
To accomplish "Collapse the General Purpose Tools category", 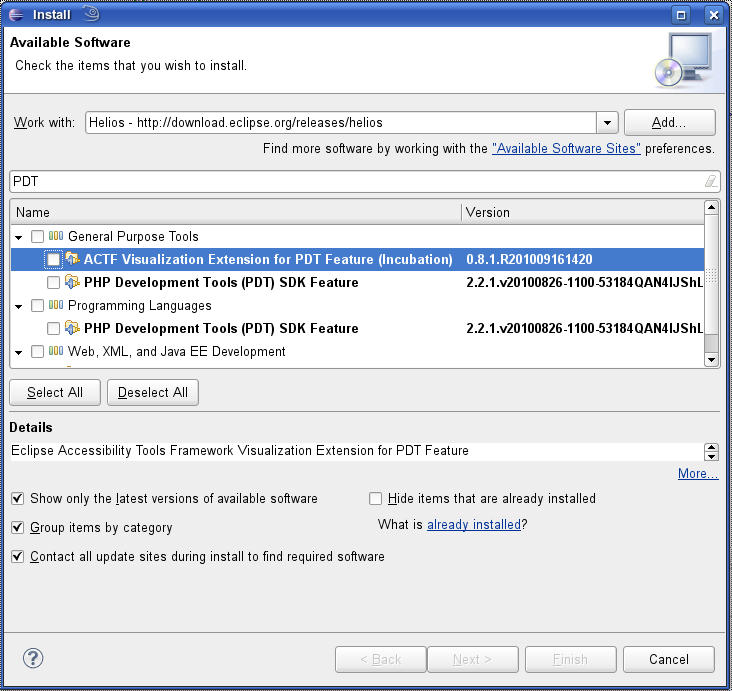I will pos(19,237).
